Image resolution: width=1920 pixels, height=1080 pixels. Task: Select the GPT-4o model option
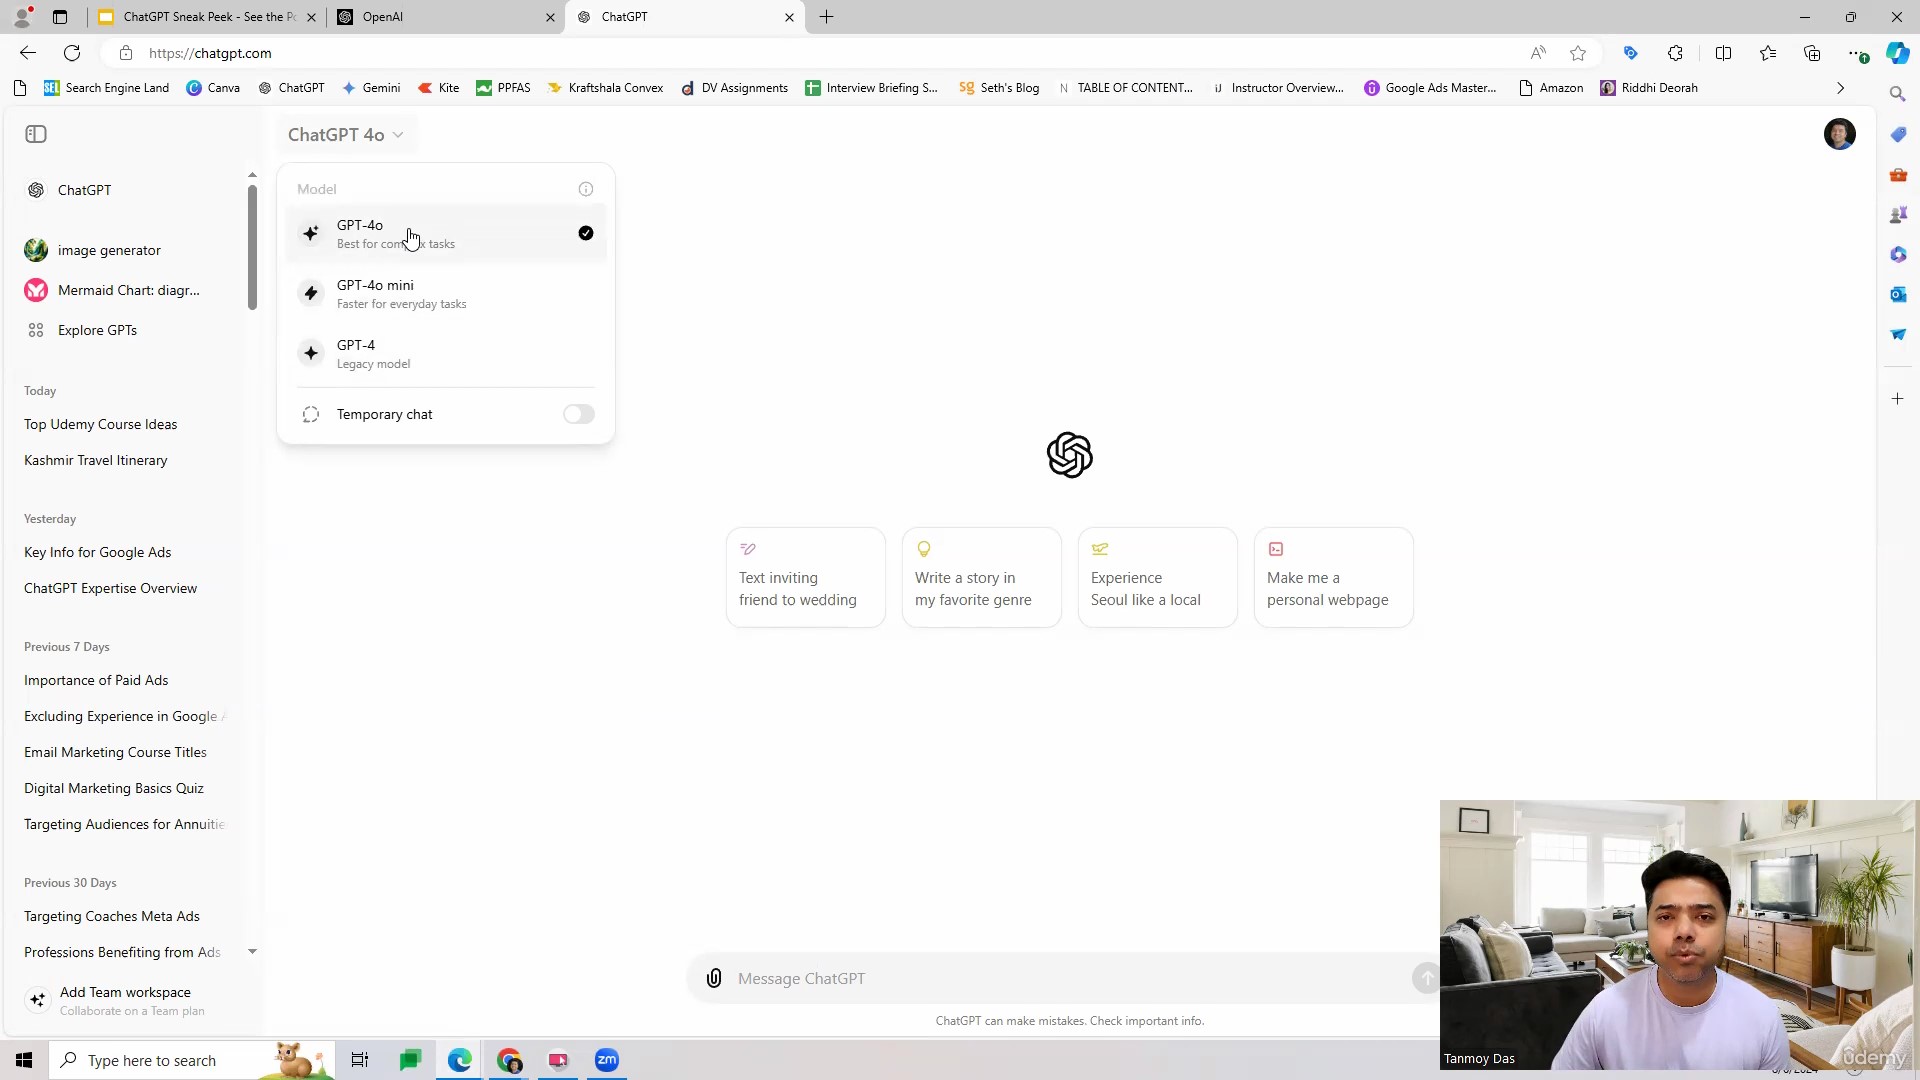[446, 233]
